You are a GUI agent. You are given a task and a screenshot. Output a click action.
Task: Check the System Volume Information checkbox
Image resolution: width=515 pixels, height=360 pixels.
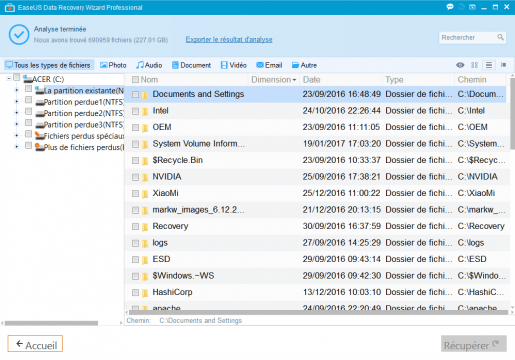point(135,144)
